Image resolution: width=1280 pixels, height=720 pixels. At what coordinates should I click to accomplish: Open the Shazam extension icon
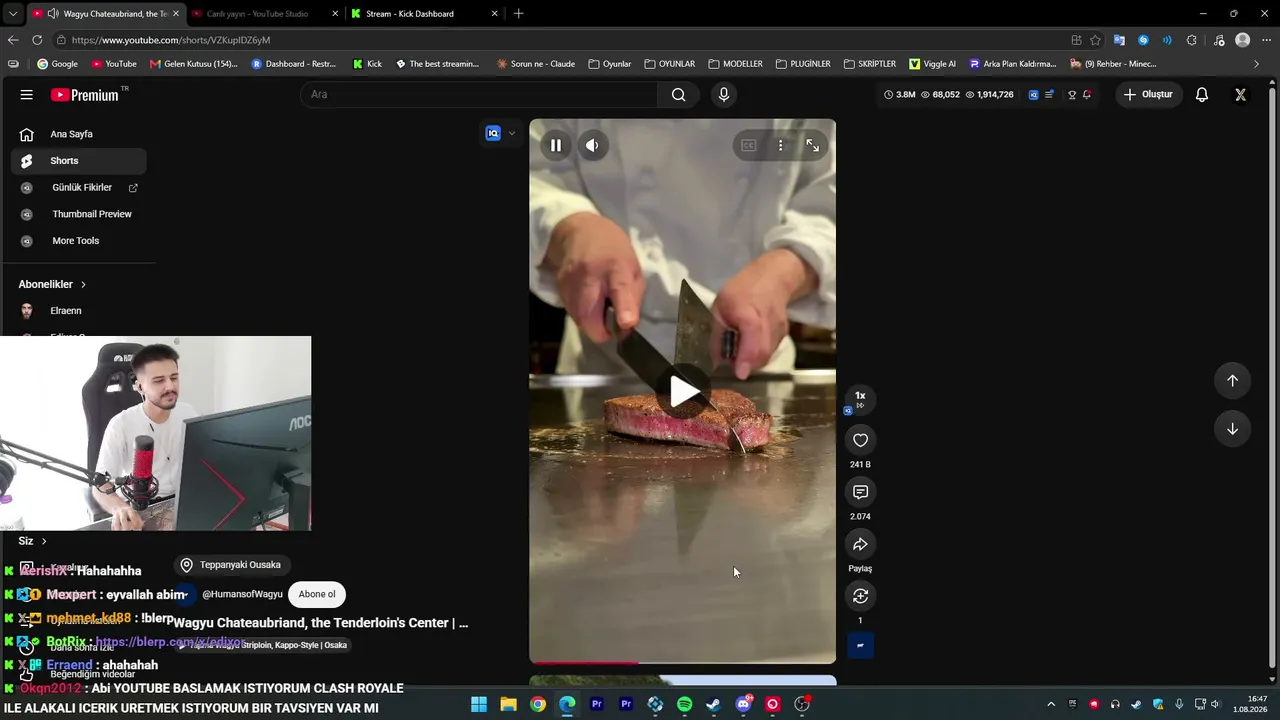coord(1143,40)
